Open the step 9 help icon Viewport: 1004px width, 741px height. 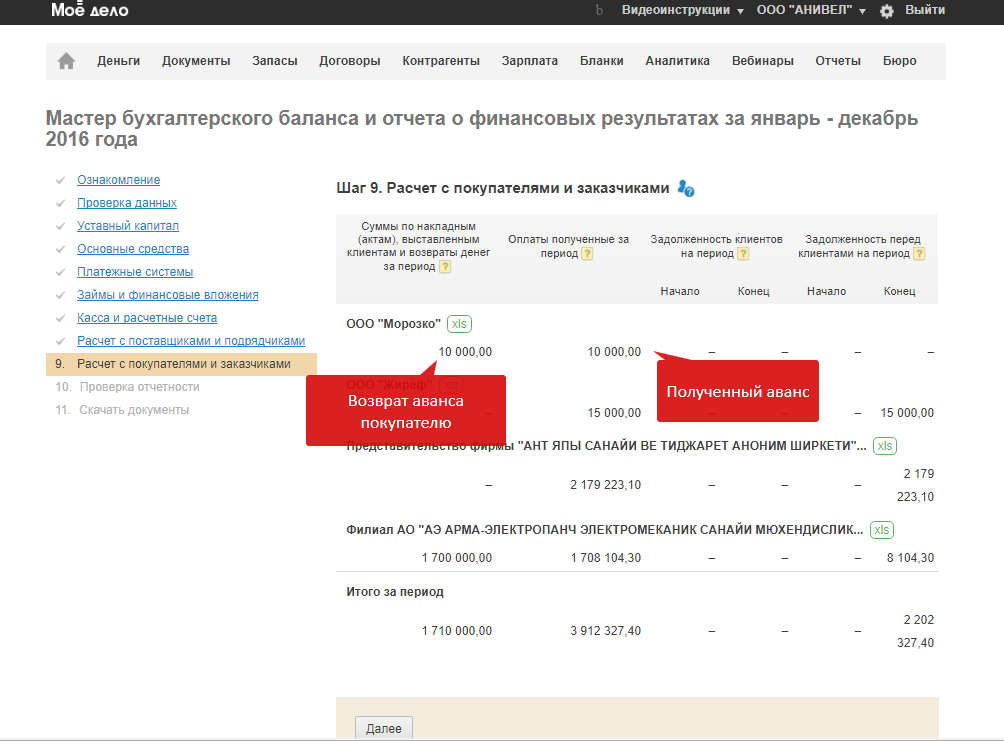tap(686, 188)
